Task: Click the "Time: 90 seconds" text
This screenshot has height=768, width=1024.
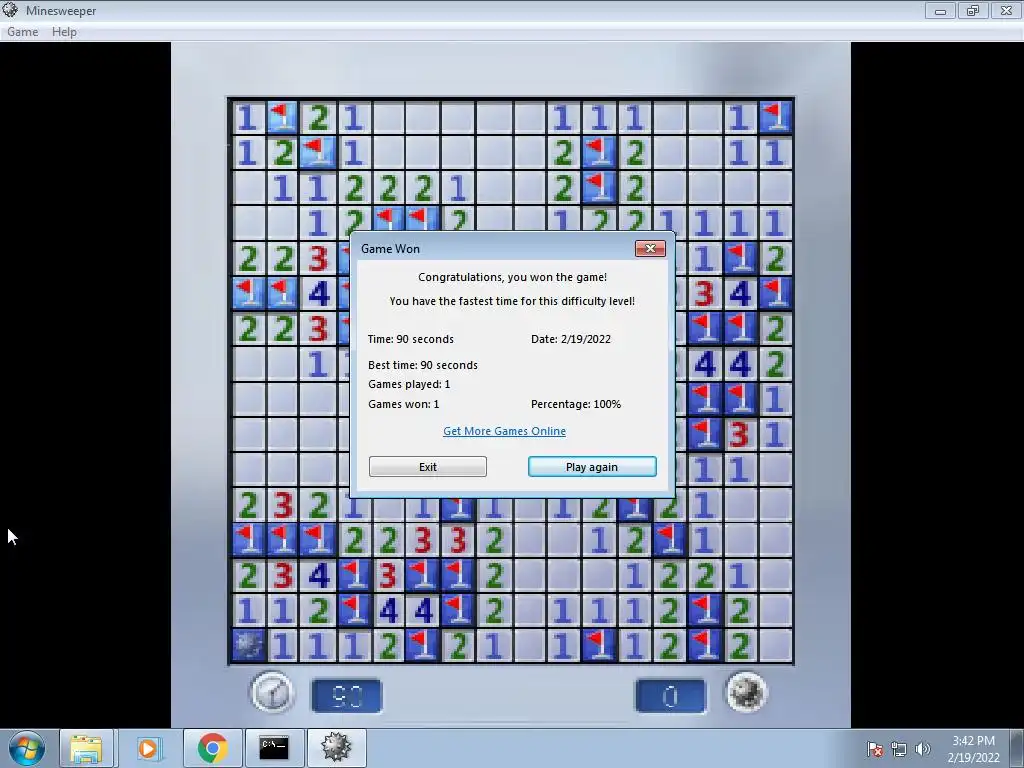Action: [x=410, y=339]
